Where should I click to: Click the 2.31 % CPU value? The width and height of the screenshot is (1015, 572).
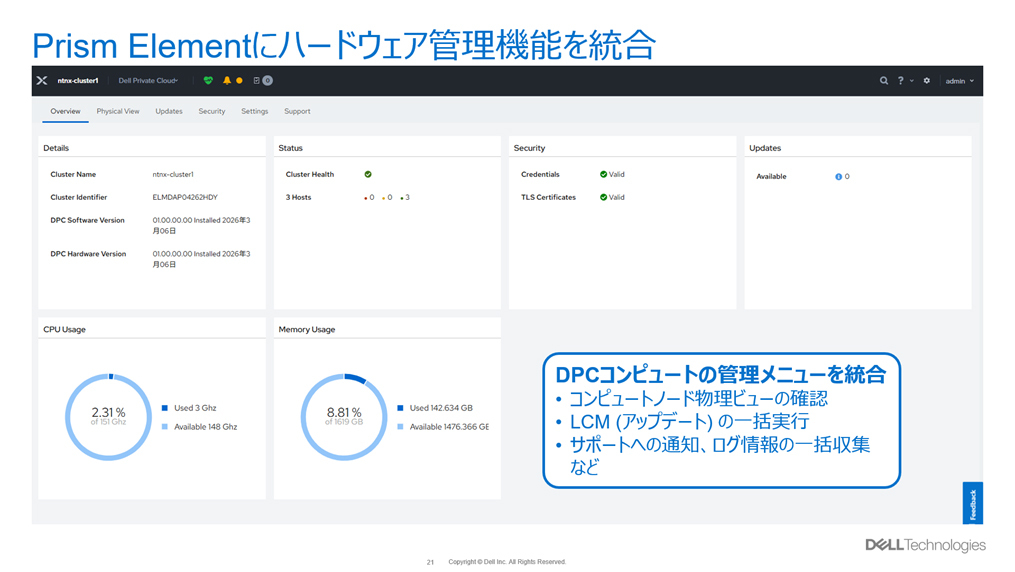pyautogui.click(x=108, y=412)
